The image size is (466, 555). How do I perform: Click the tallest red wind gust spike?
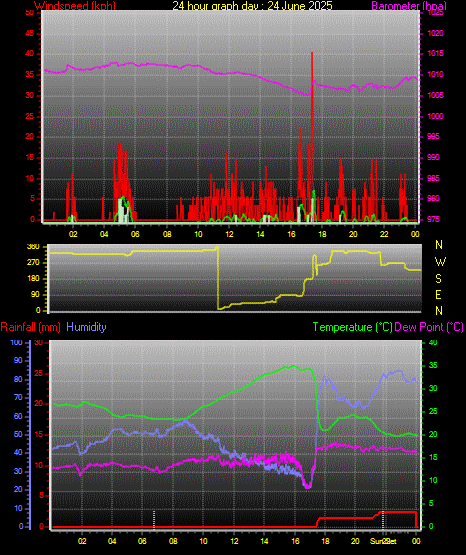coord(312,135)
